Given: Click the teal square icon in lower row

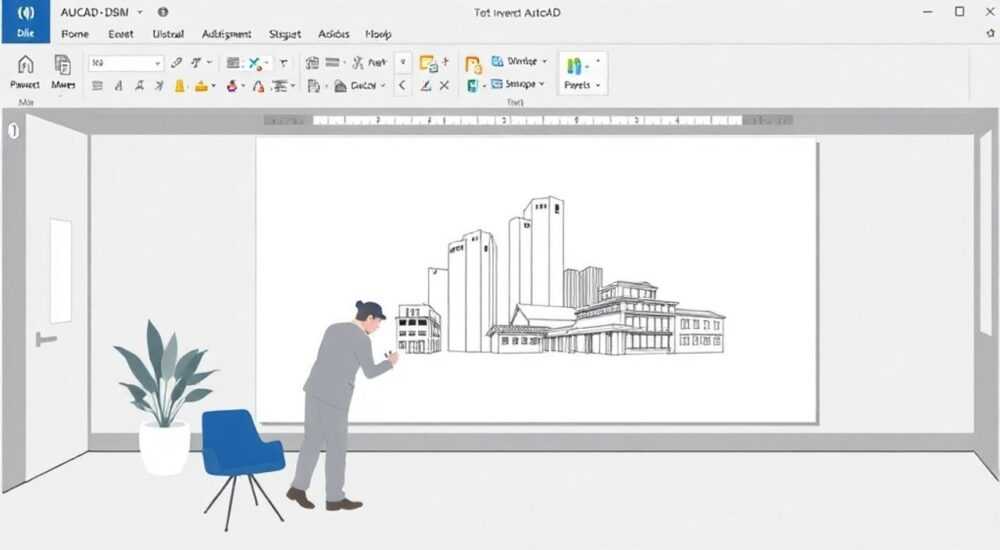Looking at the screenshot, I should 473,85.
